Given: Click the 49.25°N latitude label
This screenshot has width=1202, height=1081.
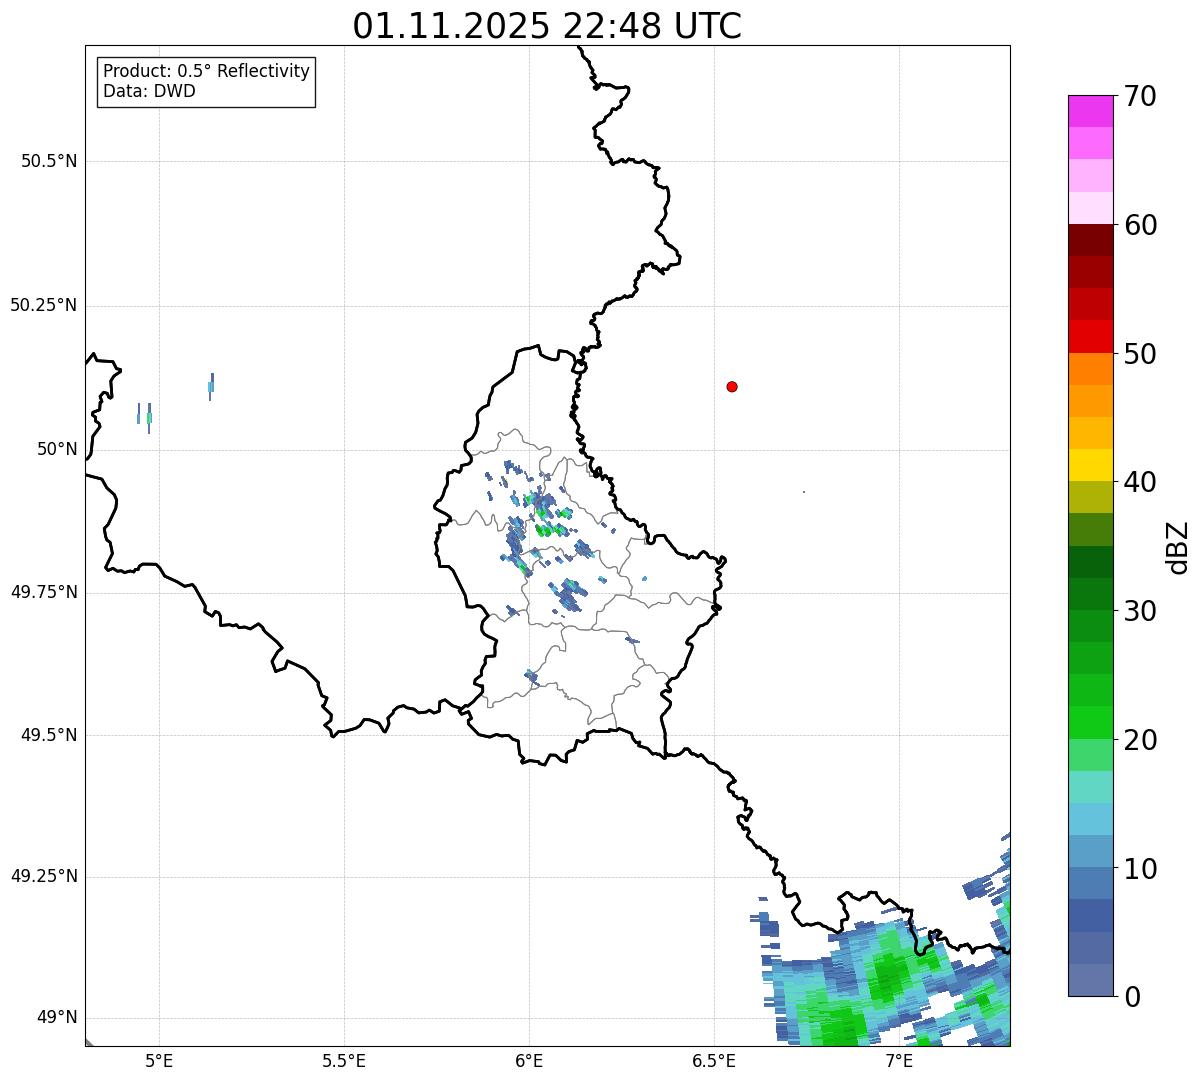Looking at the screenshot, I should coord(44,877).
